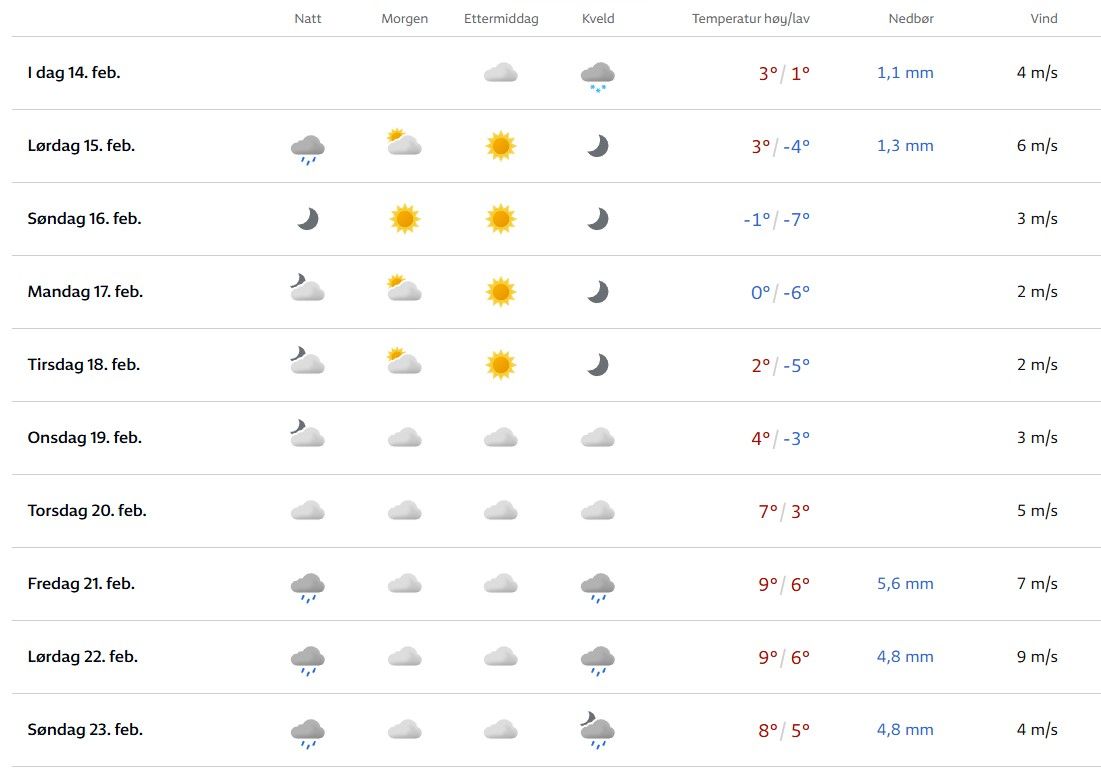Screen dimensions: 1101x773
Task: Open the I dag 14. feb. forecast row
Action: tap(74, 73)
